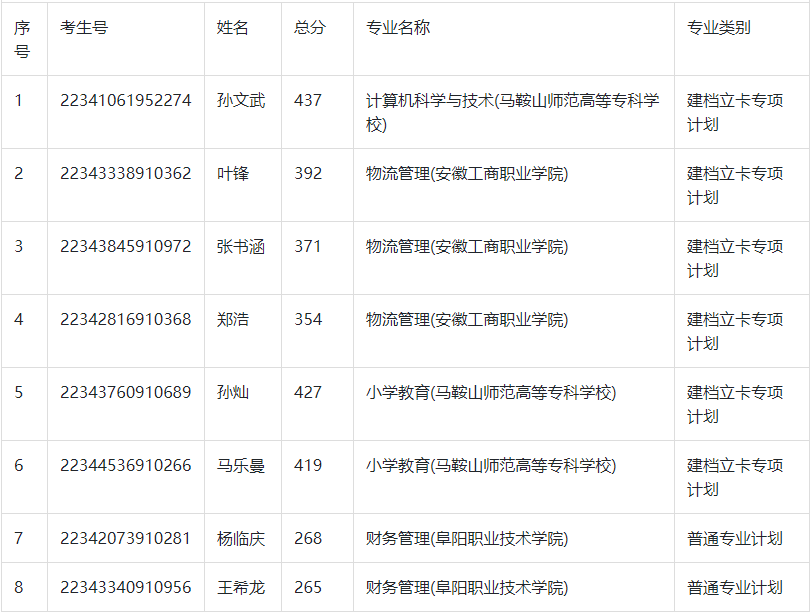Click the score 371
This screenshot has width=811, height=614.
tap(308, 246)
